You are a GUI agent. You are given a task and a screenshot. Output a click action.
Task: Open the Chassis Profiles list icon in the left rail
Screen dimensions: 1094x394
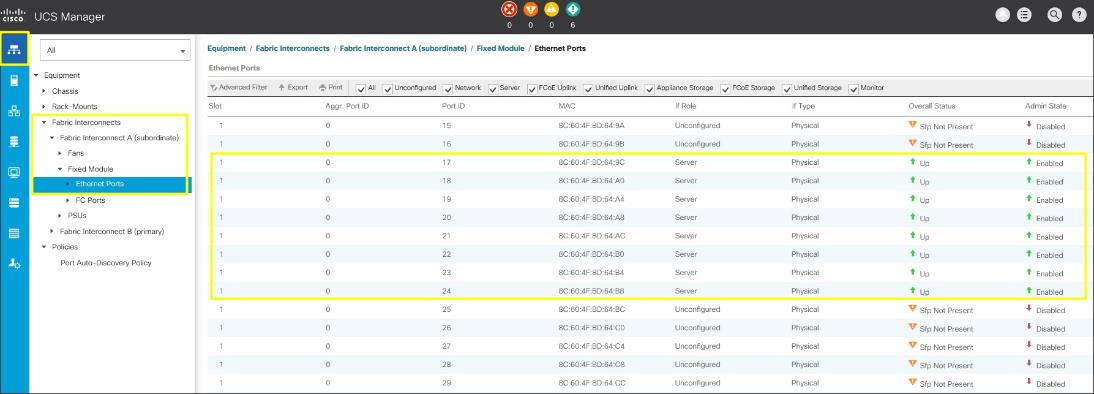[14, 234]
